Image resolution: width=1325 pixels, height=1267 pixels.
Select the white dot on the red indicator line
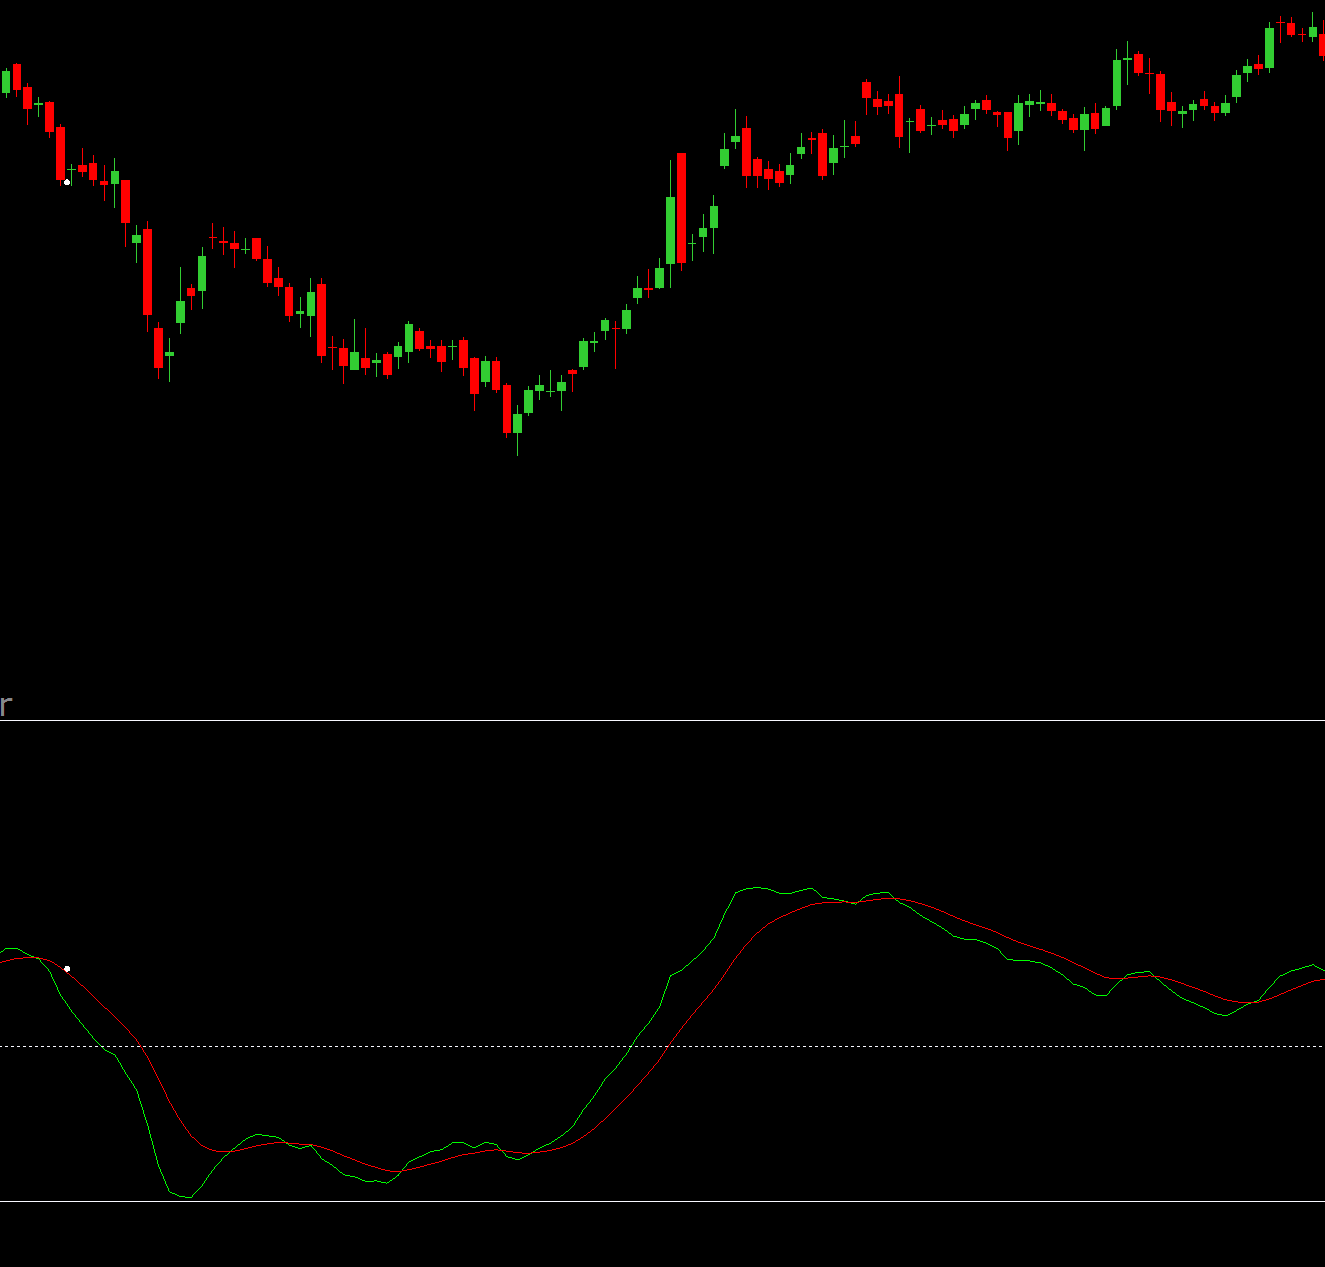[67, 969]
